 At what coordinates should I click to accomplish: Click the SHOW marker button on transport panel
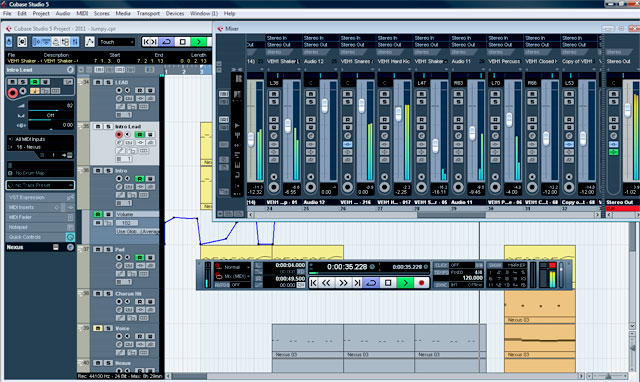pyautogui.click(x=495, y=265)
